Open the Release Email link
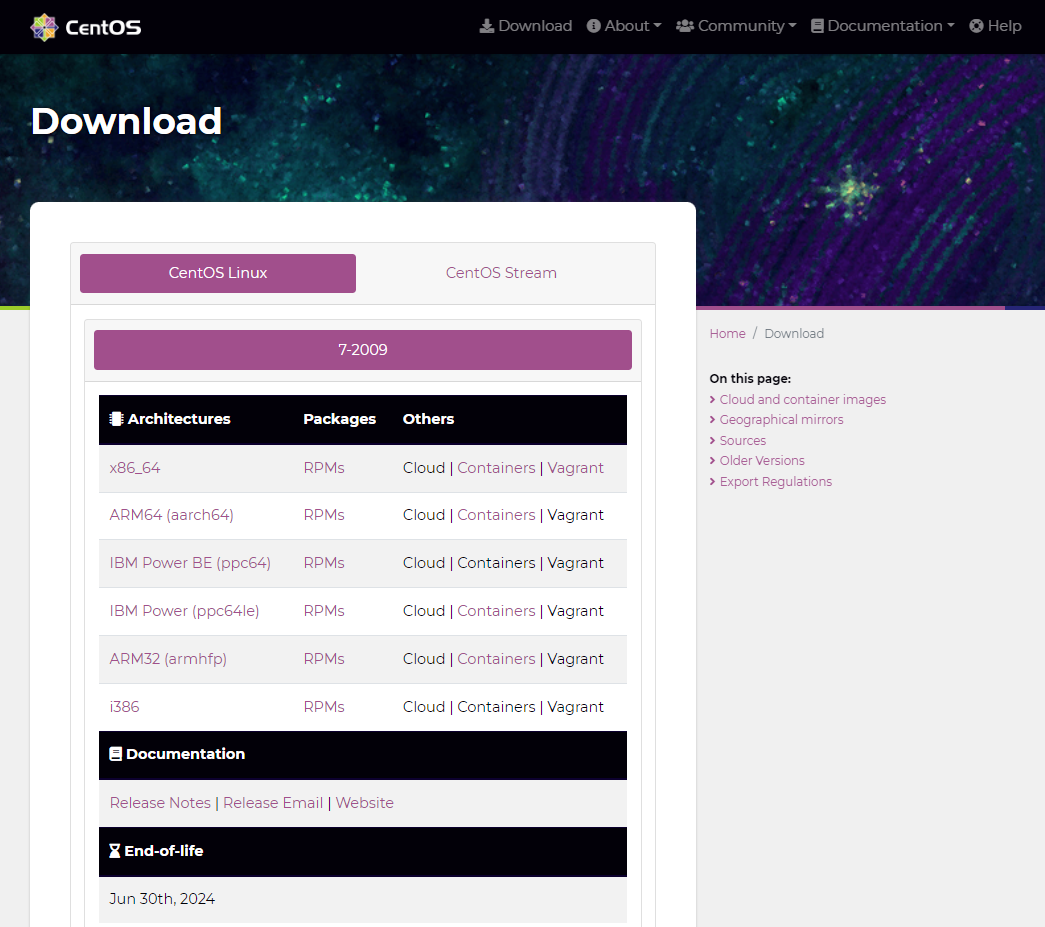Image resolution: width=1045 pixels, height=927 pixels. 273,803
